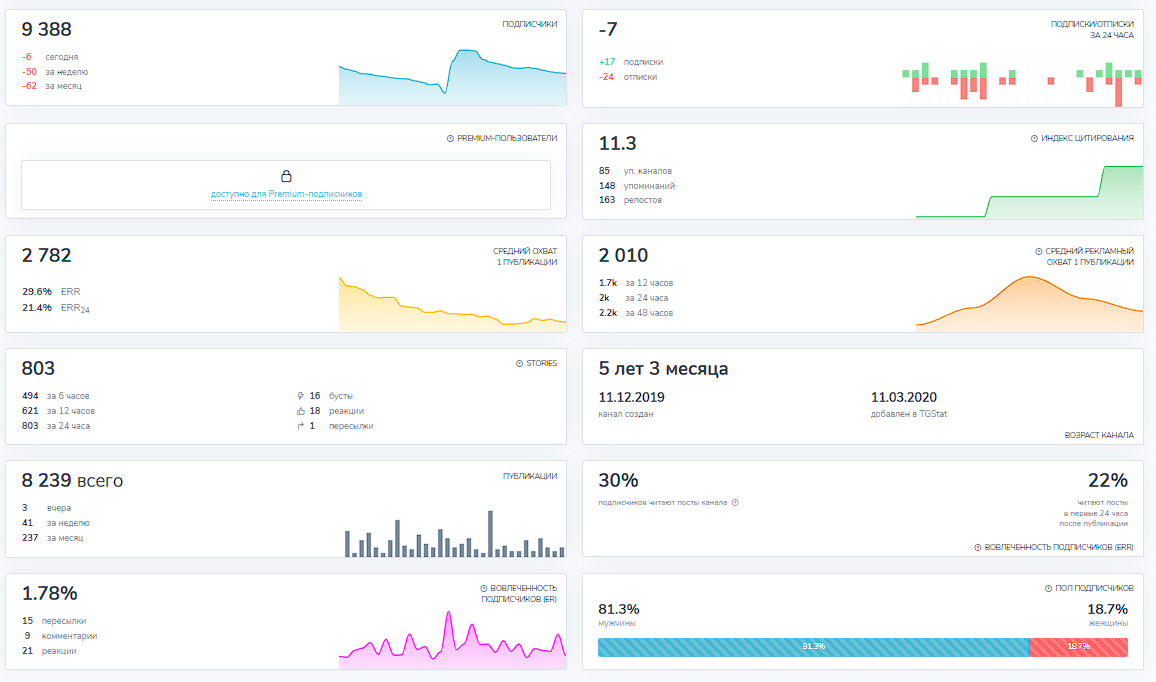
Task: Click the '-24 отписки' row
Action: point(628,77)
